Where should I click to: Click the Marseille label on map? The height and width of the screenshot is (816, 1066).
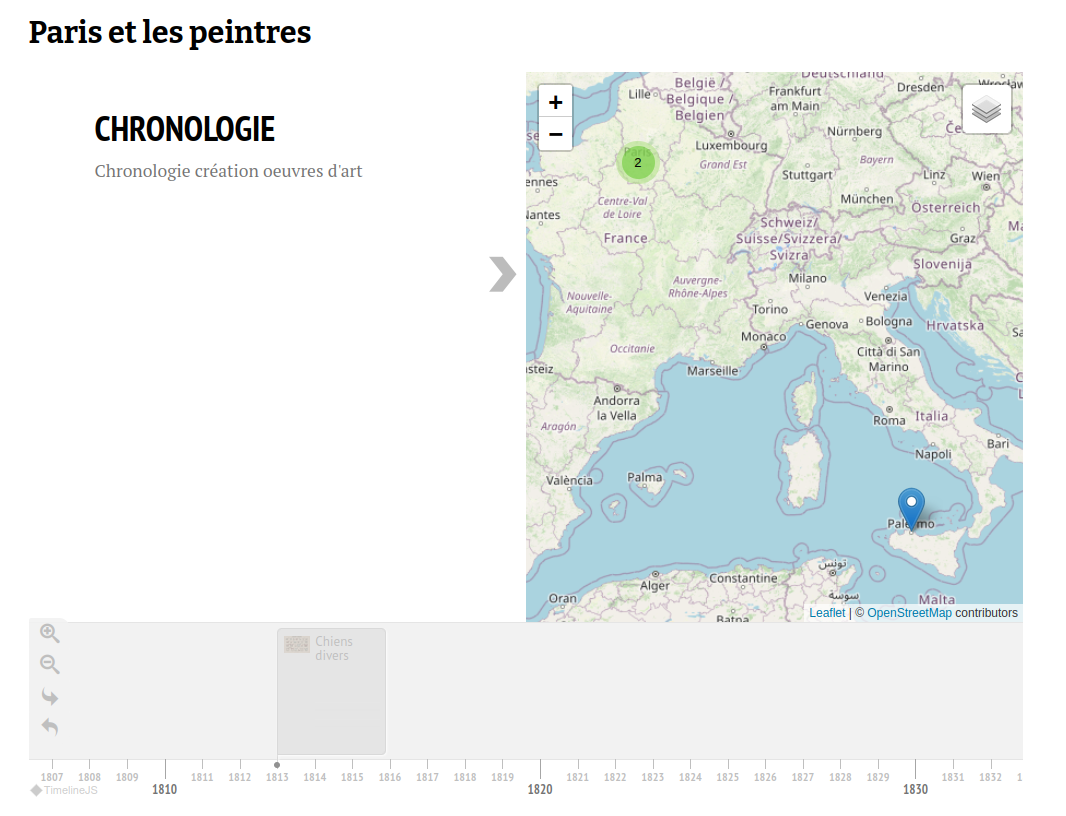[x=712, y=371]
